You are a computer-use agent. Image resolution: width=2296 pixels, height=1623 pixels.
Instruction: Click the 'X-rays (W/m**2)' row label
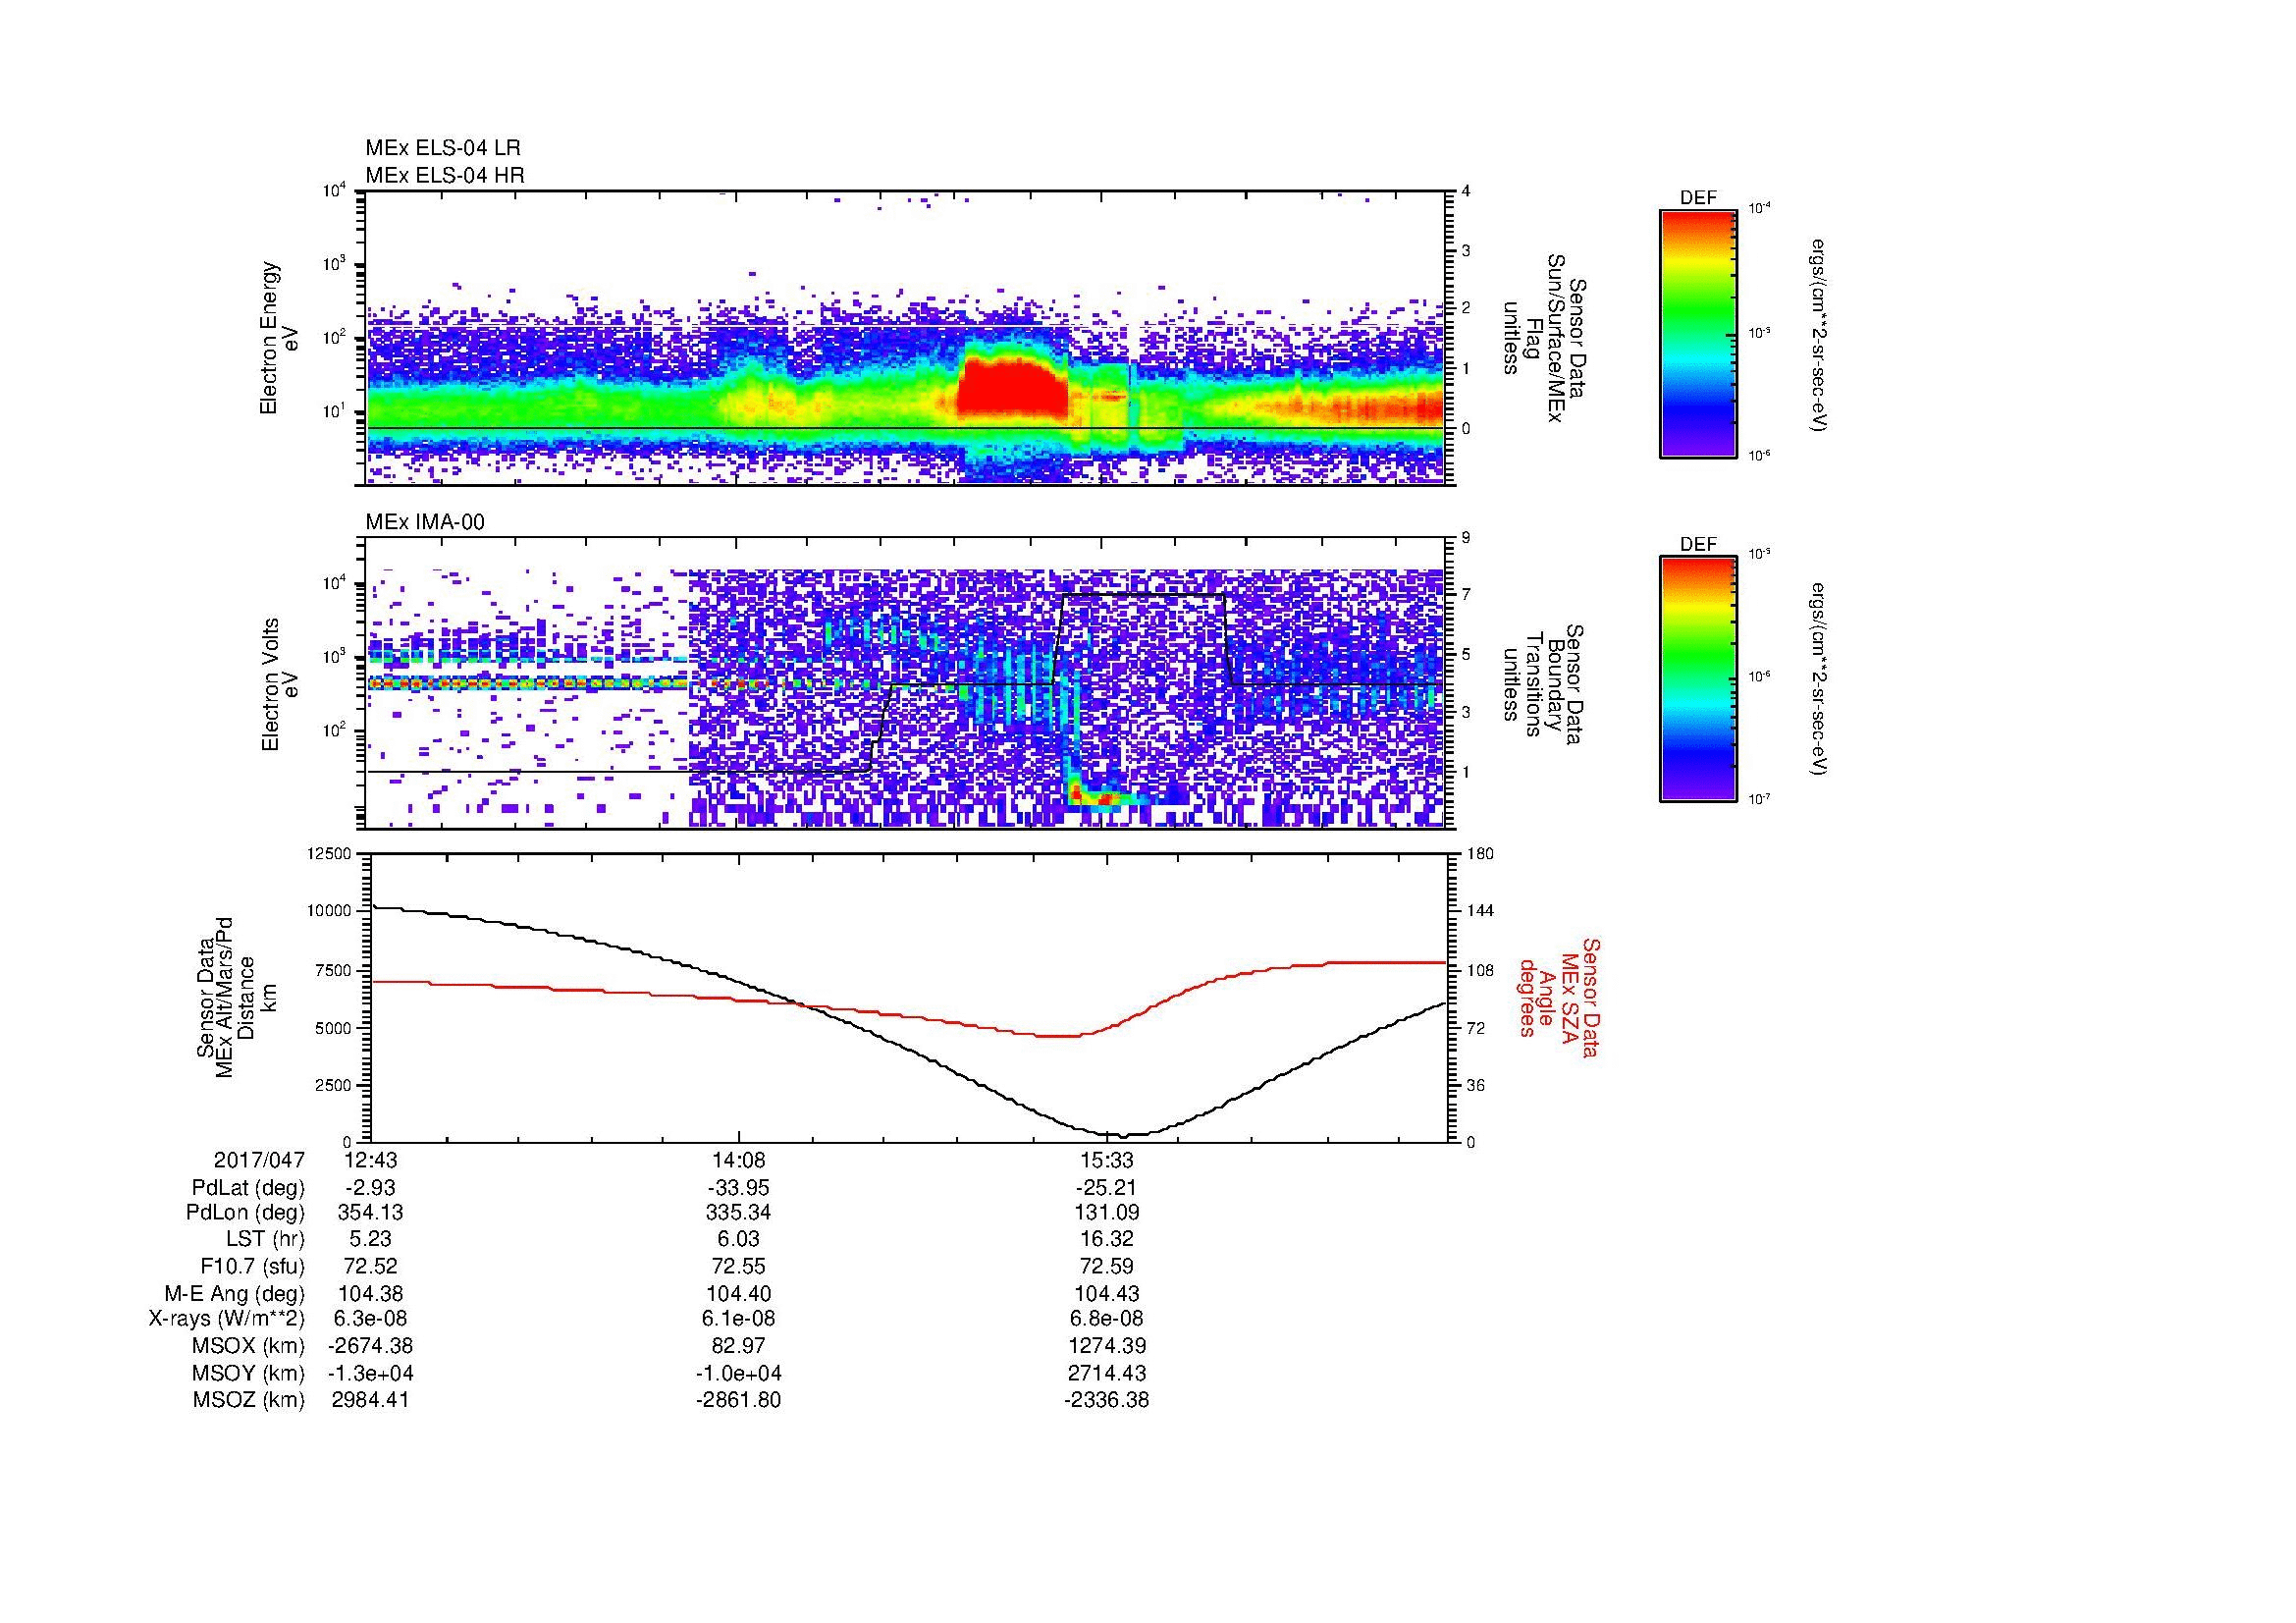pyautogui.click(x=227, y=1319)
